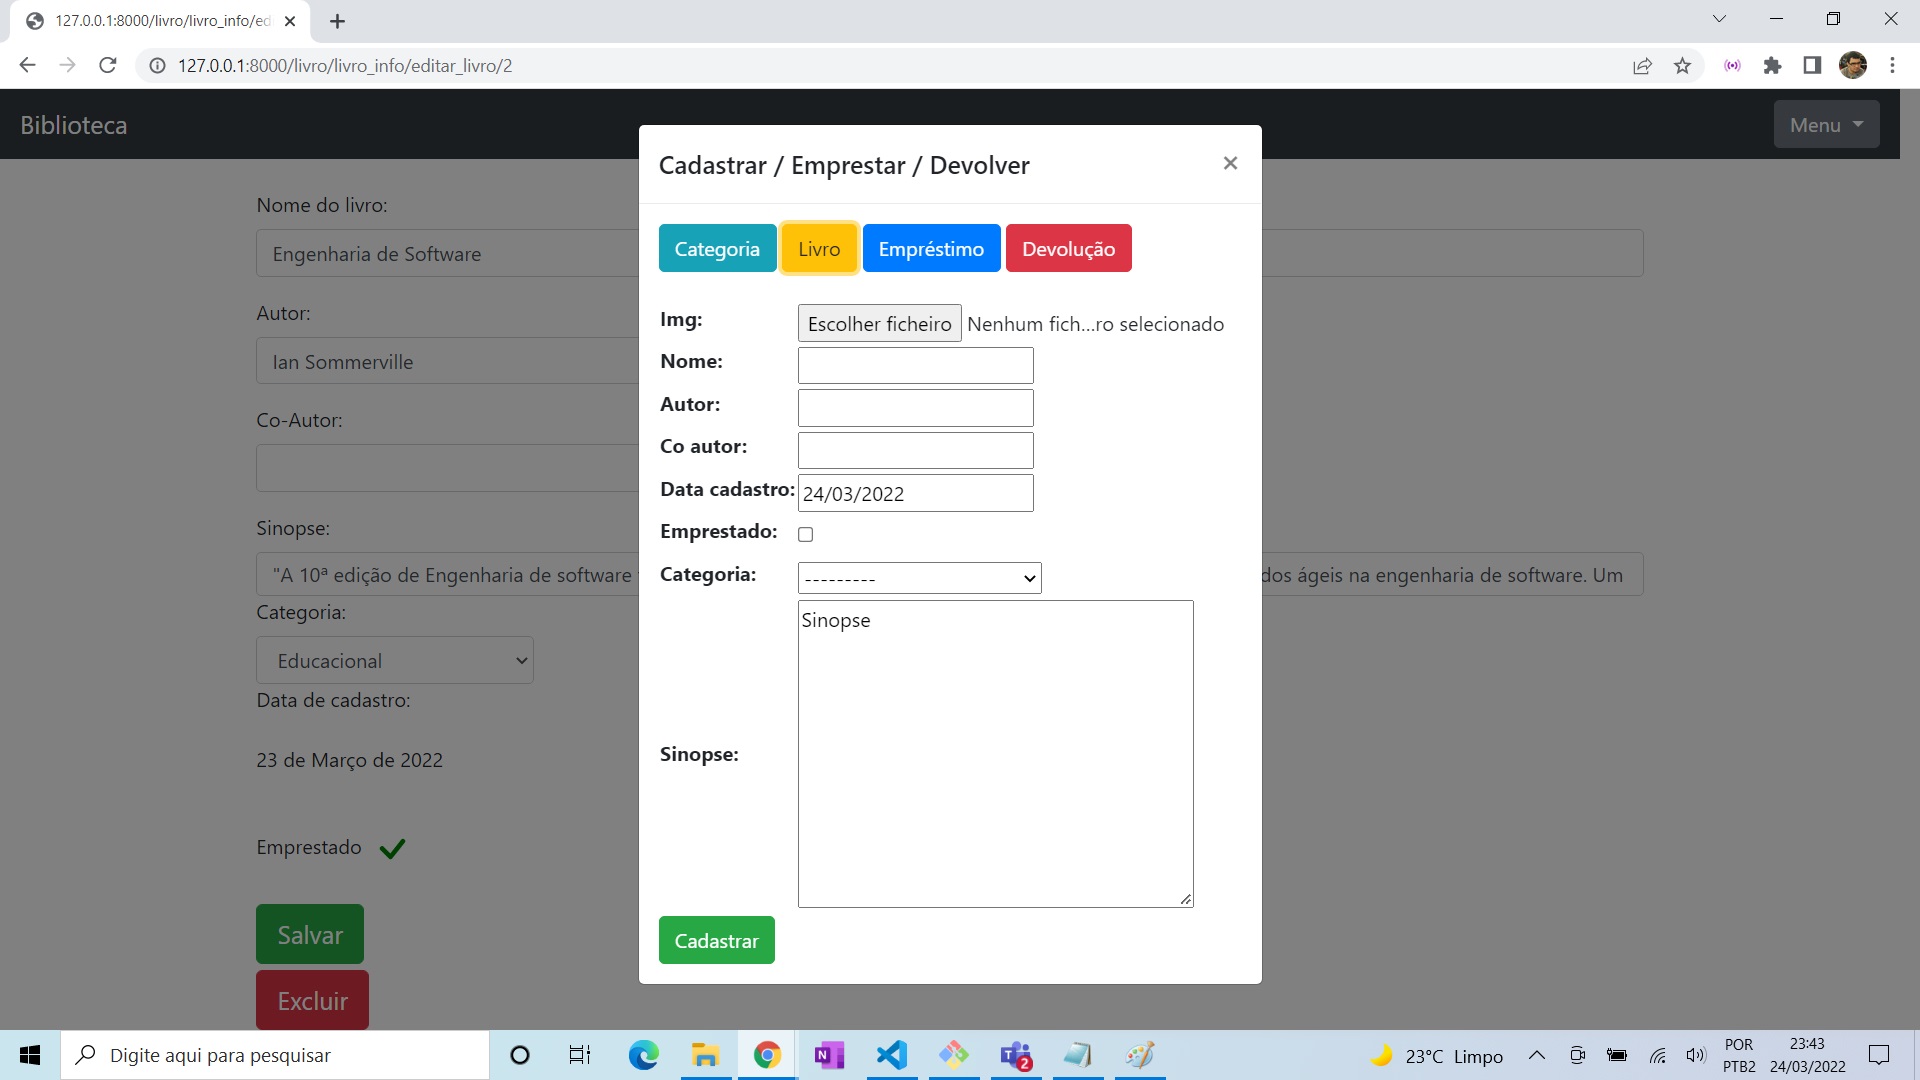Viewport: 1920px width, 1080px height.
Task: Toggle the Emprestado checkbox
Action: [805, 534]
